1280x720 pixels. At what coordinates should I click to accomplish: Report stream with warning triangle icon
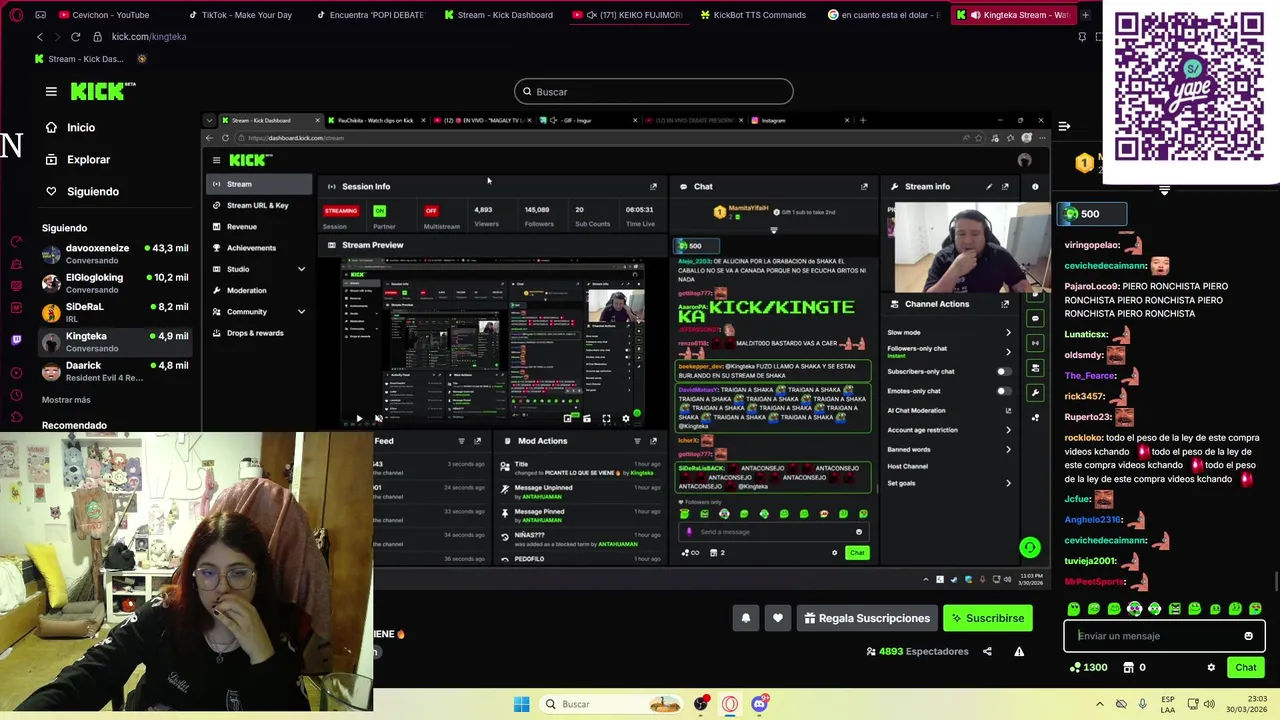[x=1019, y=651]
